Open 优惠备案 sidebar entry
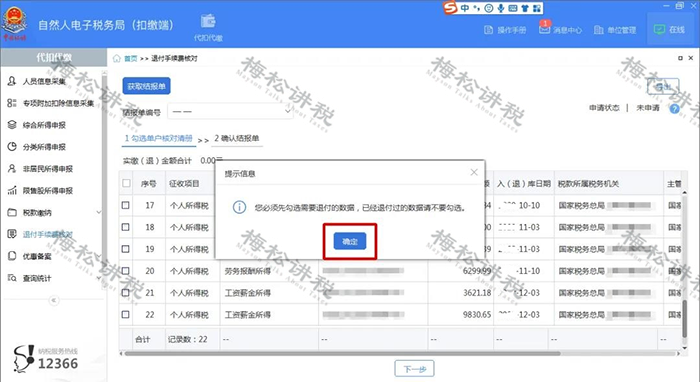The width and height of the screenshot is (700, 382). (x=37, y=256)
